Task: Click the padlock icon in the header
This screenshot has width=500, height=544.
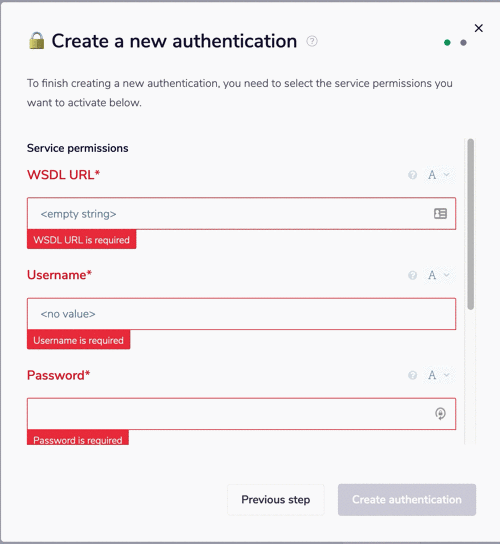Action: [36, 41]
